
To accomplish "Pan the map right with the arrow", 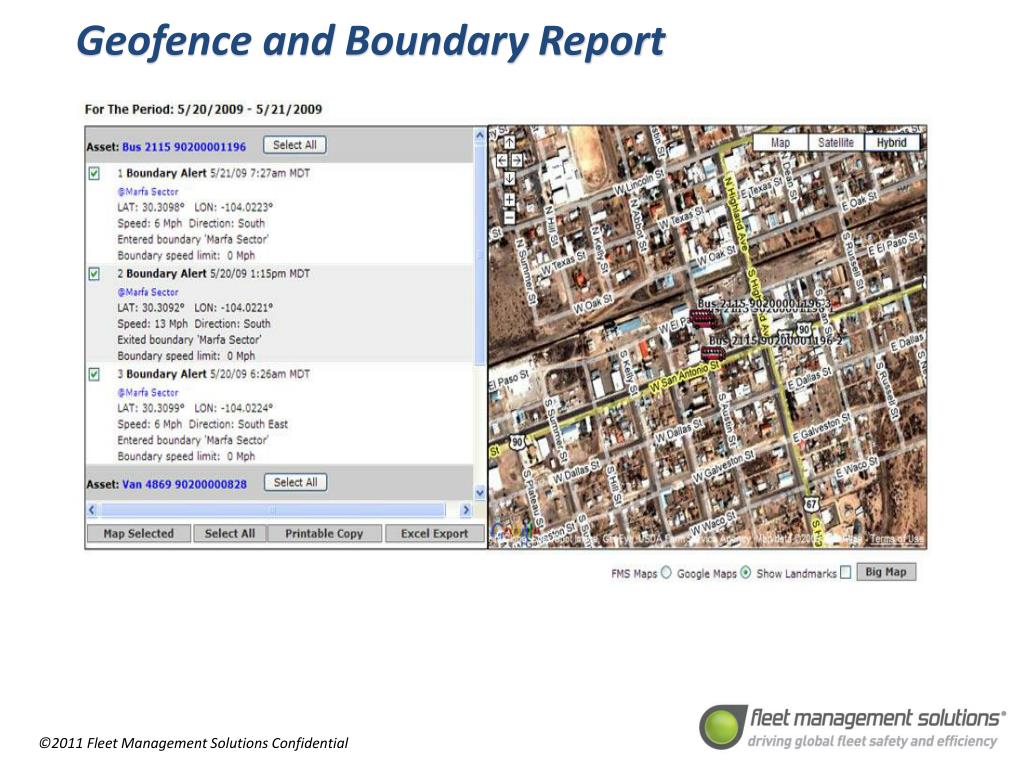I will 517,160.
